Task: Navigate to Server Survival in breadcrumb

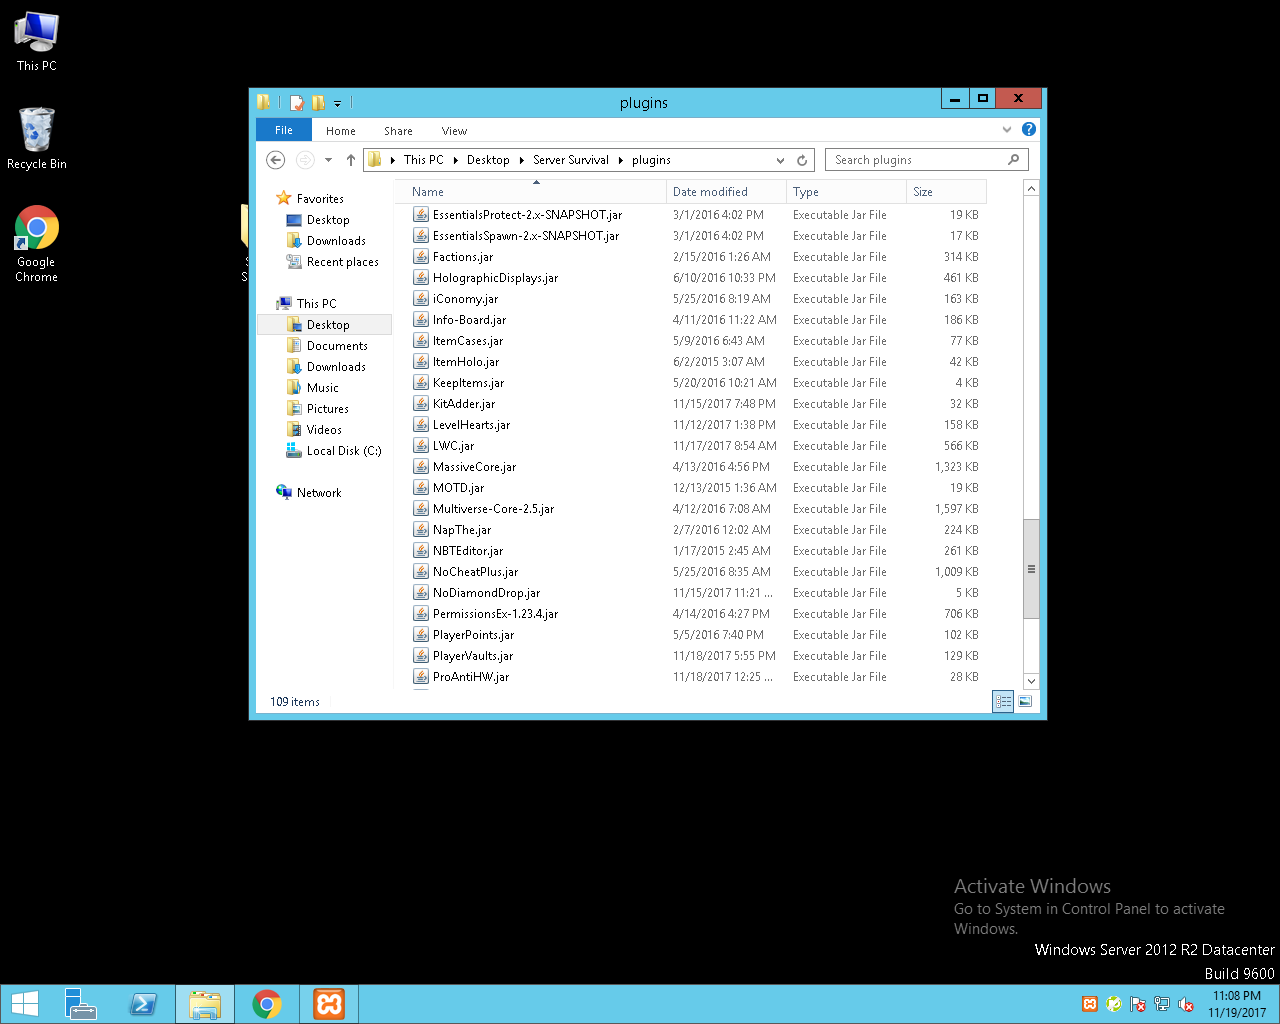Action: [x=570, y=160]
